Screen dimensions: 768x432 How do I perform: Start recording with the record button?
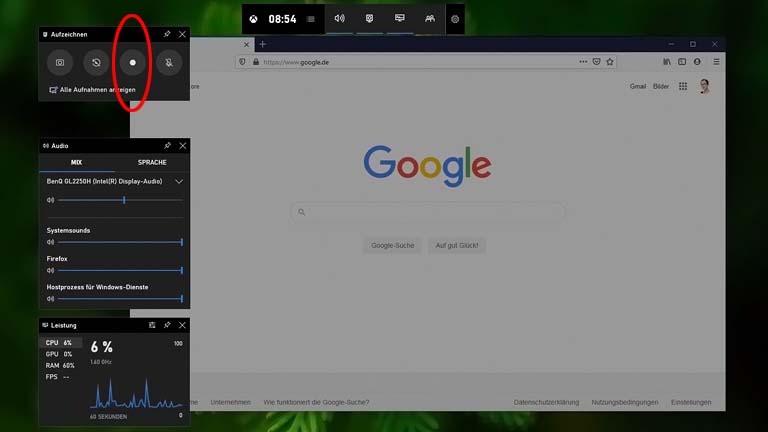tap(132, 62)
